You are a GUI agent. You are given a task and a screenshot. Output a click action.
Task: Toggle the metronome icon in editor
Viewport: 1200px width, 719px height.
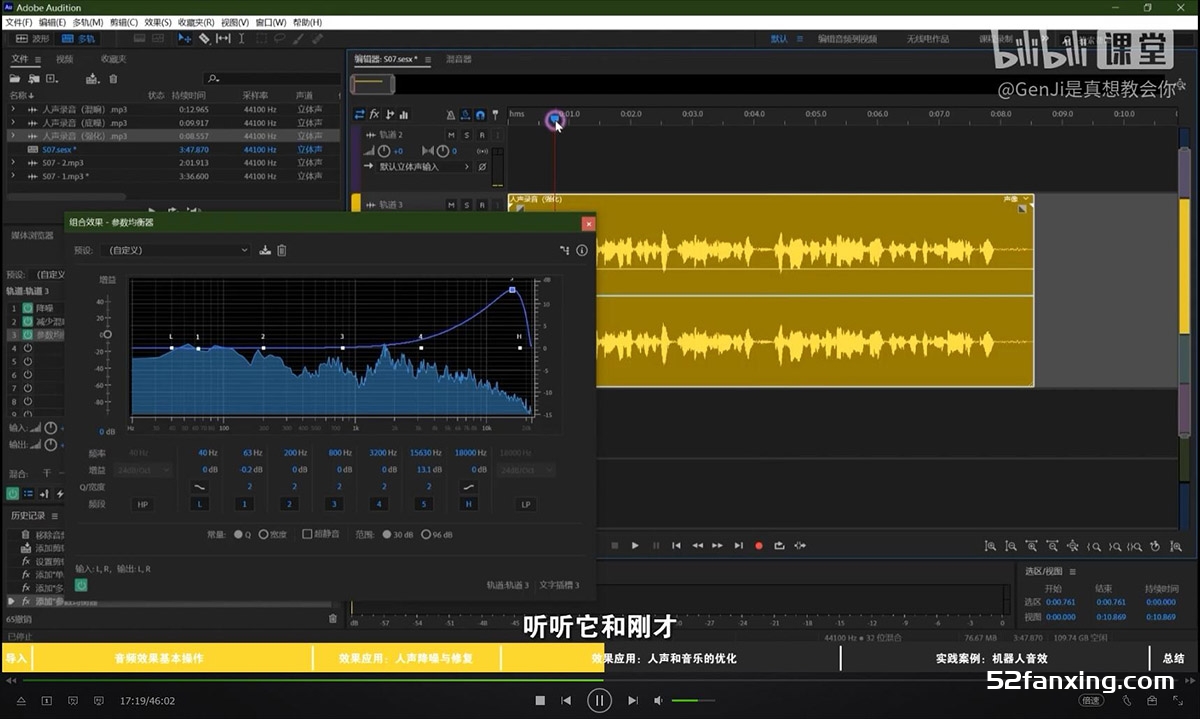pos(451,114)
